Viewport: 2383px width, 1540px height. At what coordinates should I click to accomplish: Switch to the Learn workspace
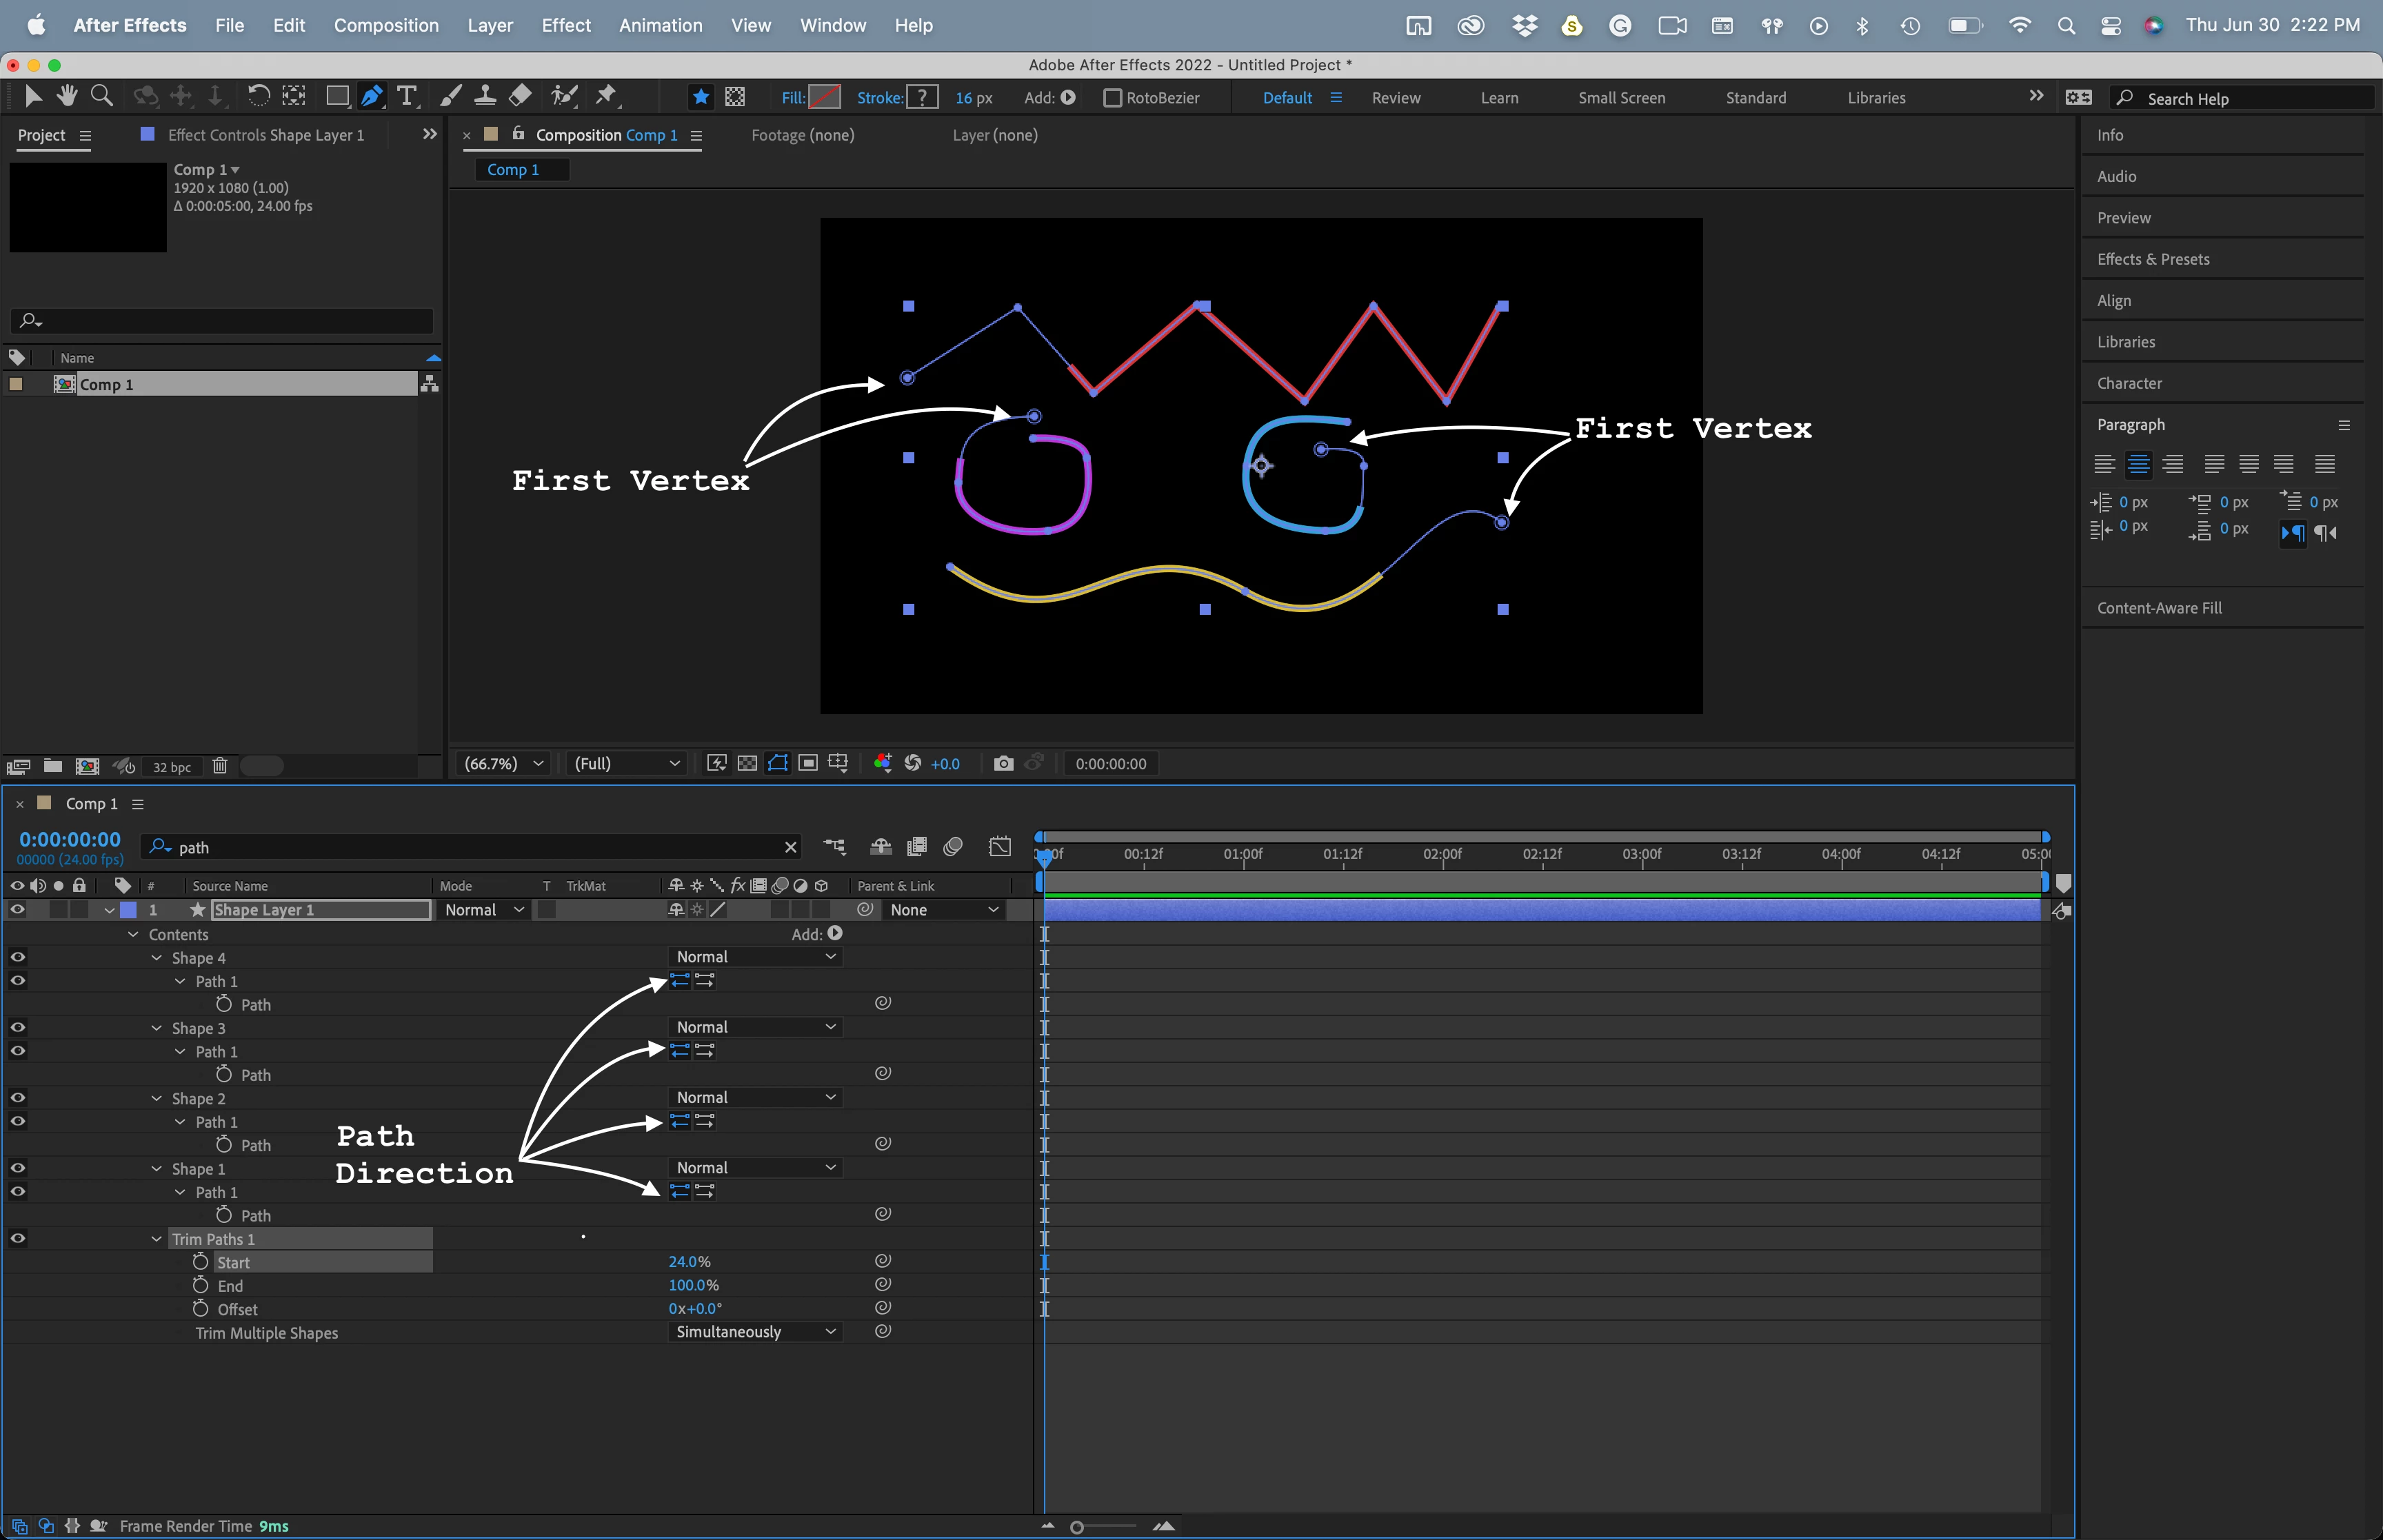1498,98
